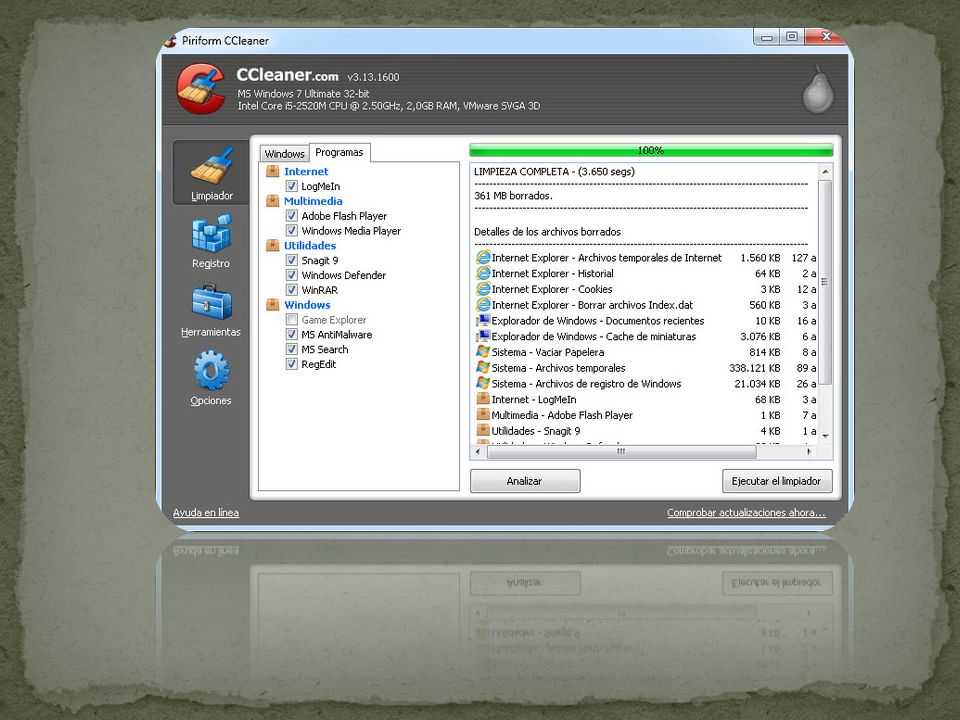This screenshot has width=960, height=720.
Task: Click the Ejecutar el limpiador button
Action: tap(777, 481)
